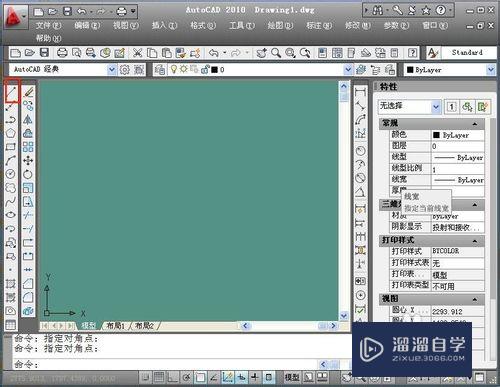Open the 无选择 object selection dropdown
Viewport: 500px width, 387px height.
(435, 107)
